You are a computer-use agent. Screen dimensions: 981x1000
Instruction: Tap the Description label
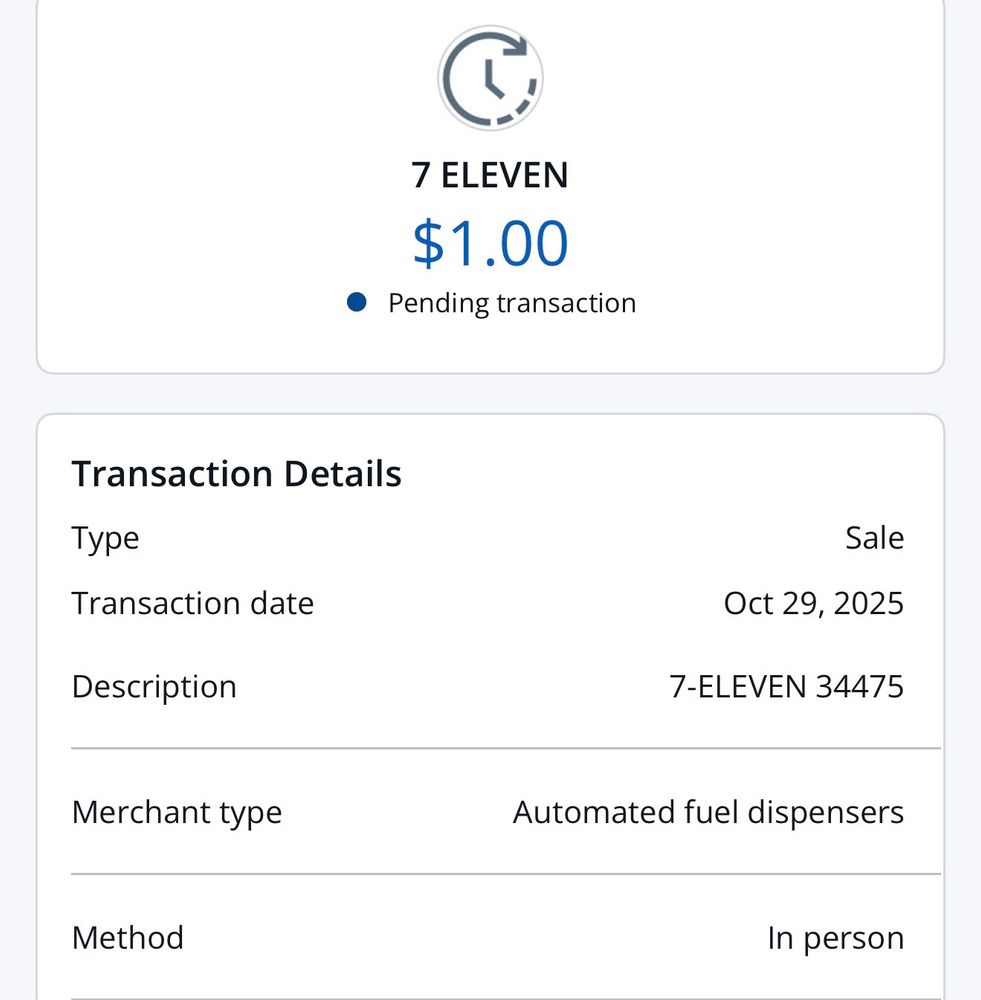(154, 686)
